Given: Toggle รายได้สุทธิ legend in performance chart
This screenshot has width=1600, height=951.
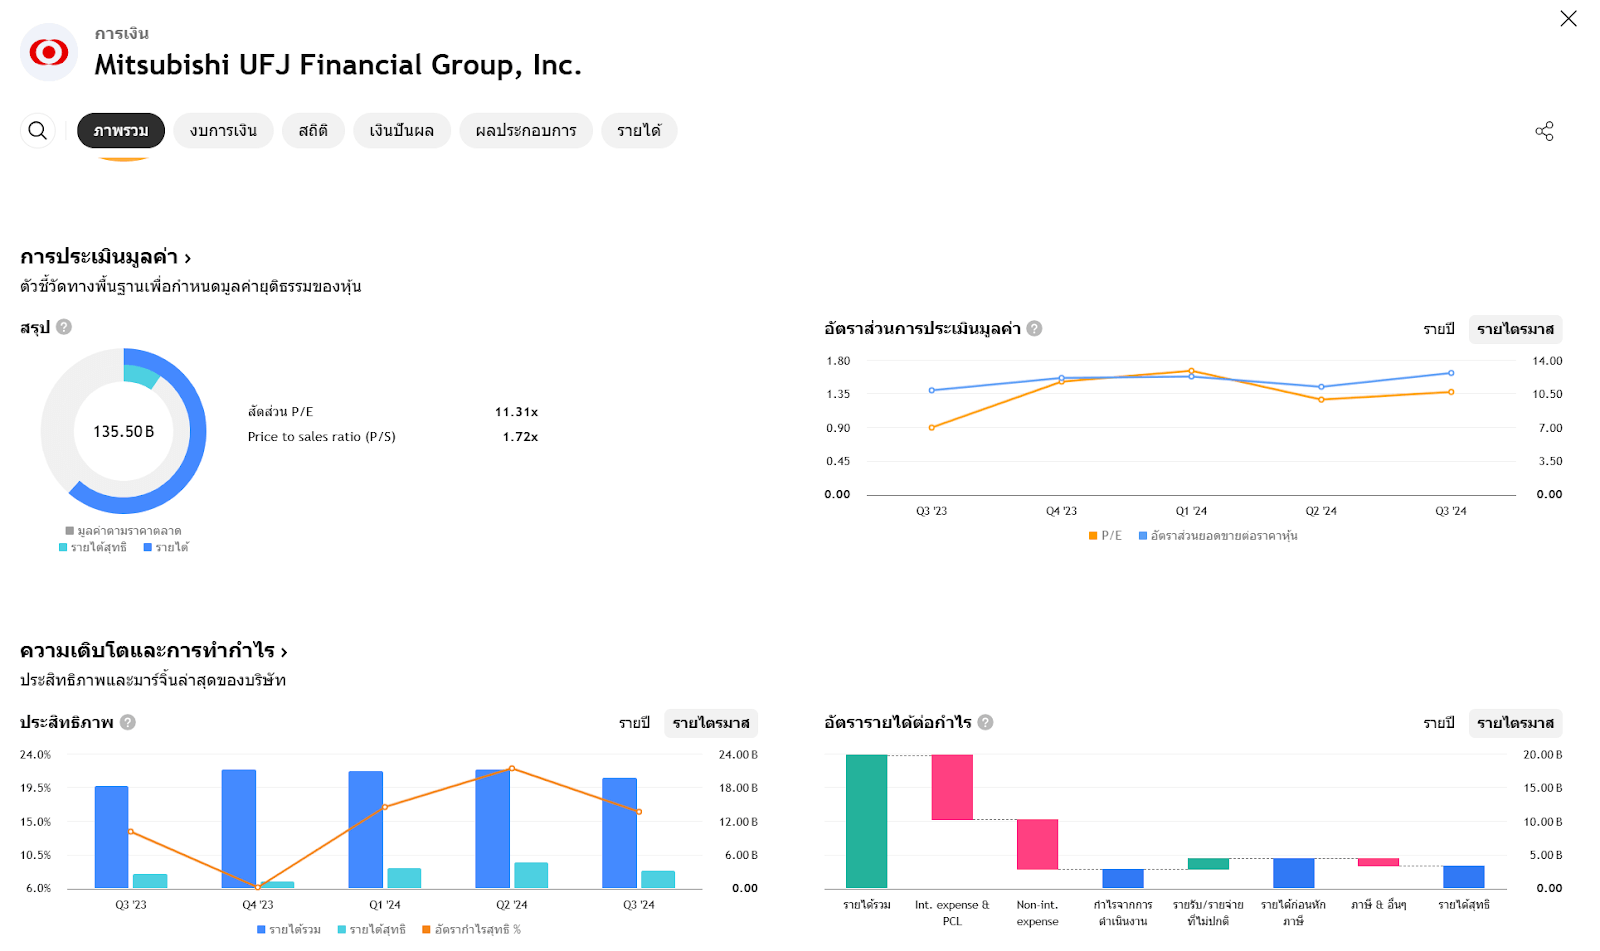Looking at the screenshot, I should click(x=372, y=930).
